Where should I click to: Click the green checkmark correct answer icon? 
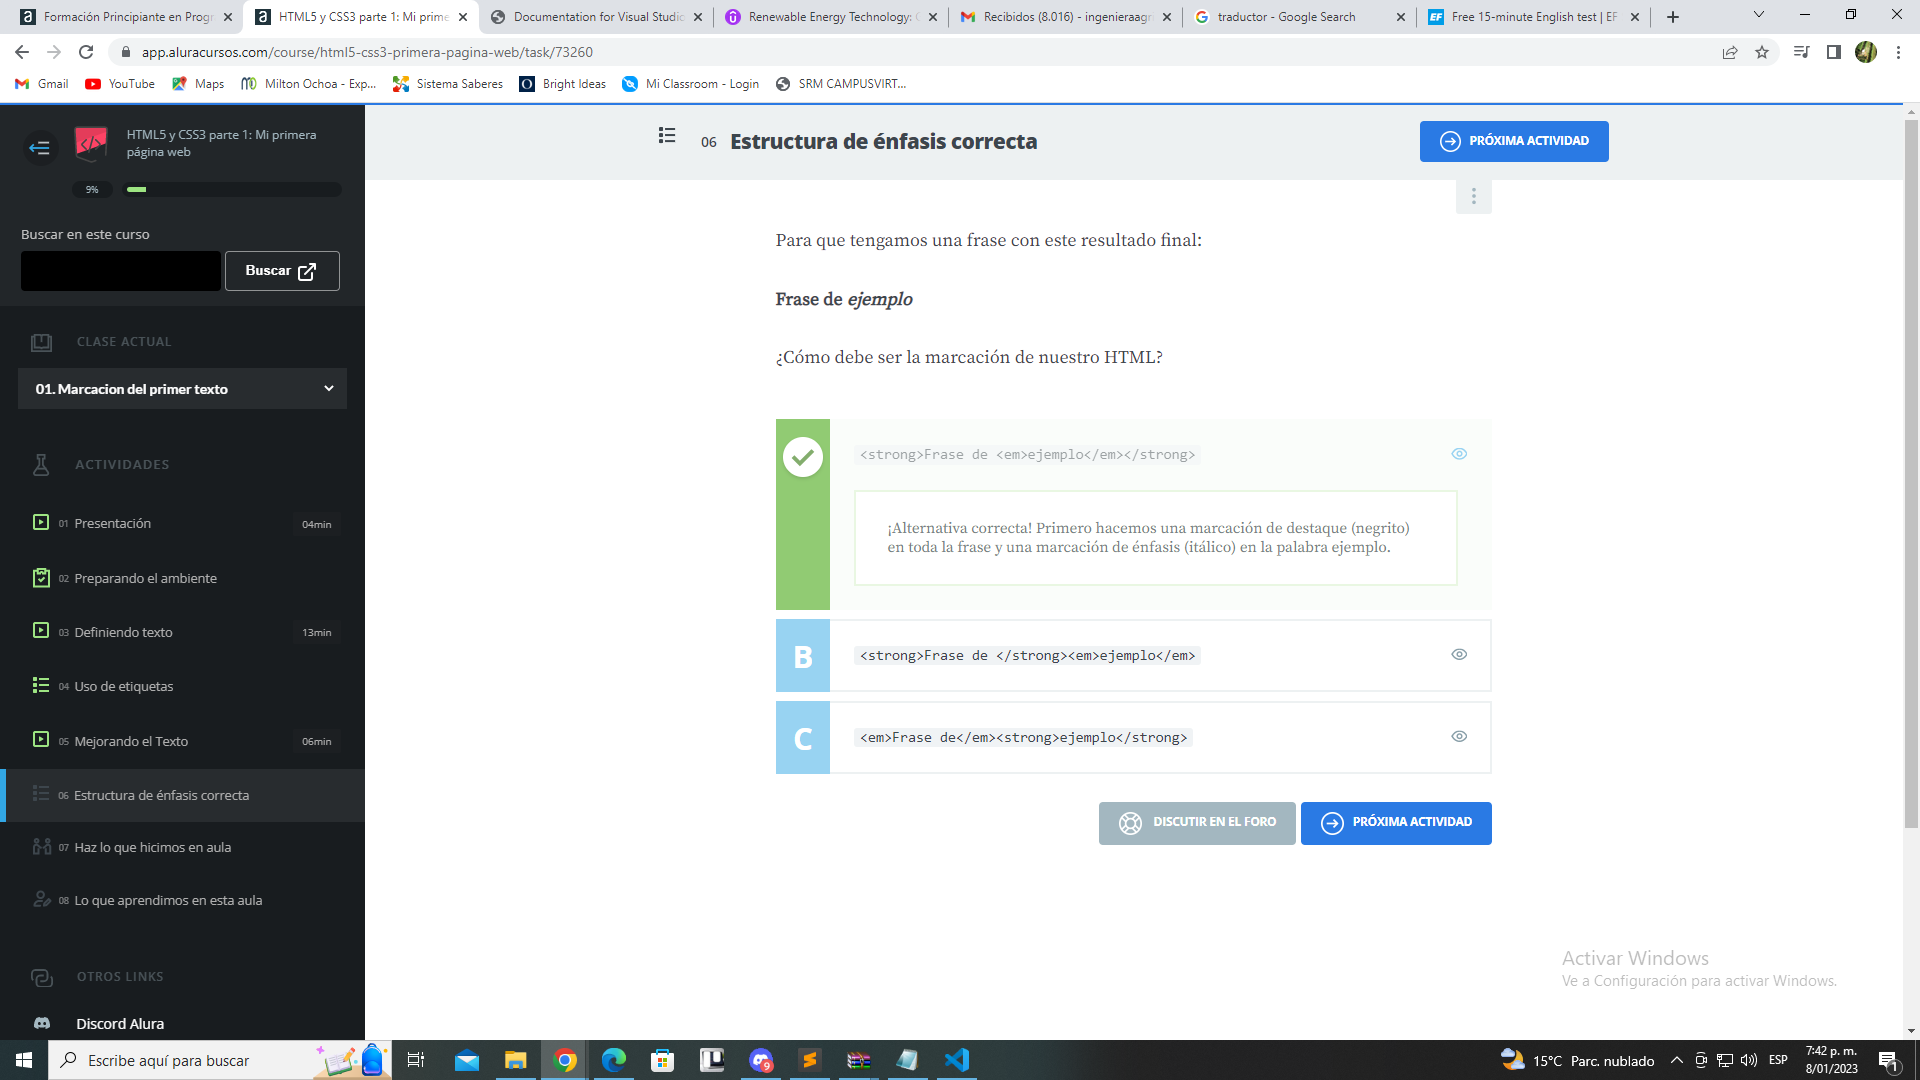[x=802, y=455]
